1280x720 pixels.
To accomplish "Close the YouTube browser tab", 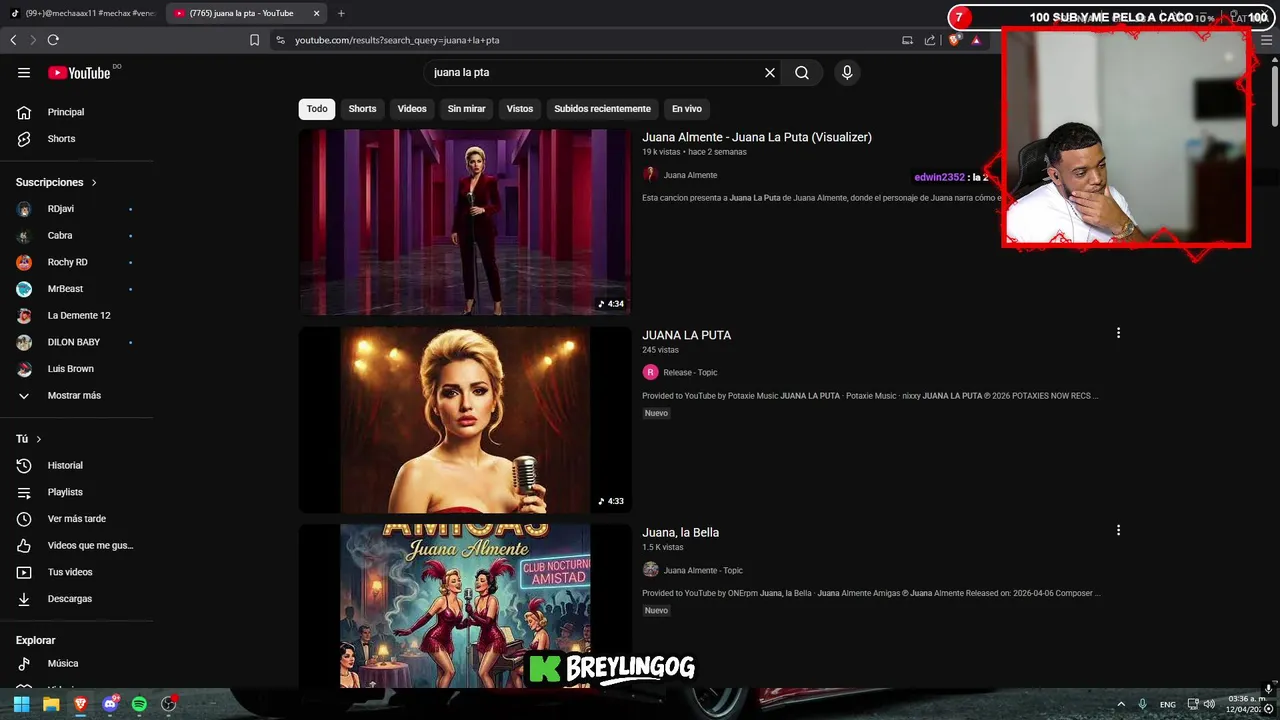I will point(316,13).
